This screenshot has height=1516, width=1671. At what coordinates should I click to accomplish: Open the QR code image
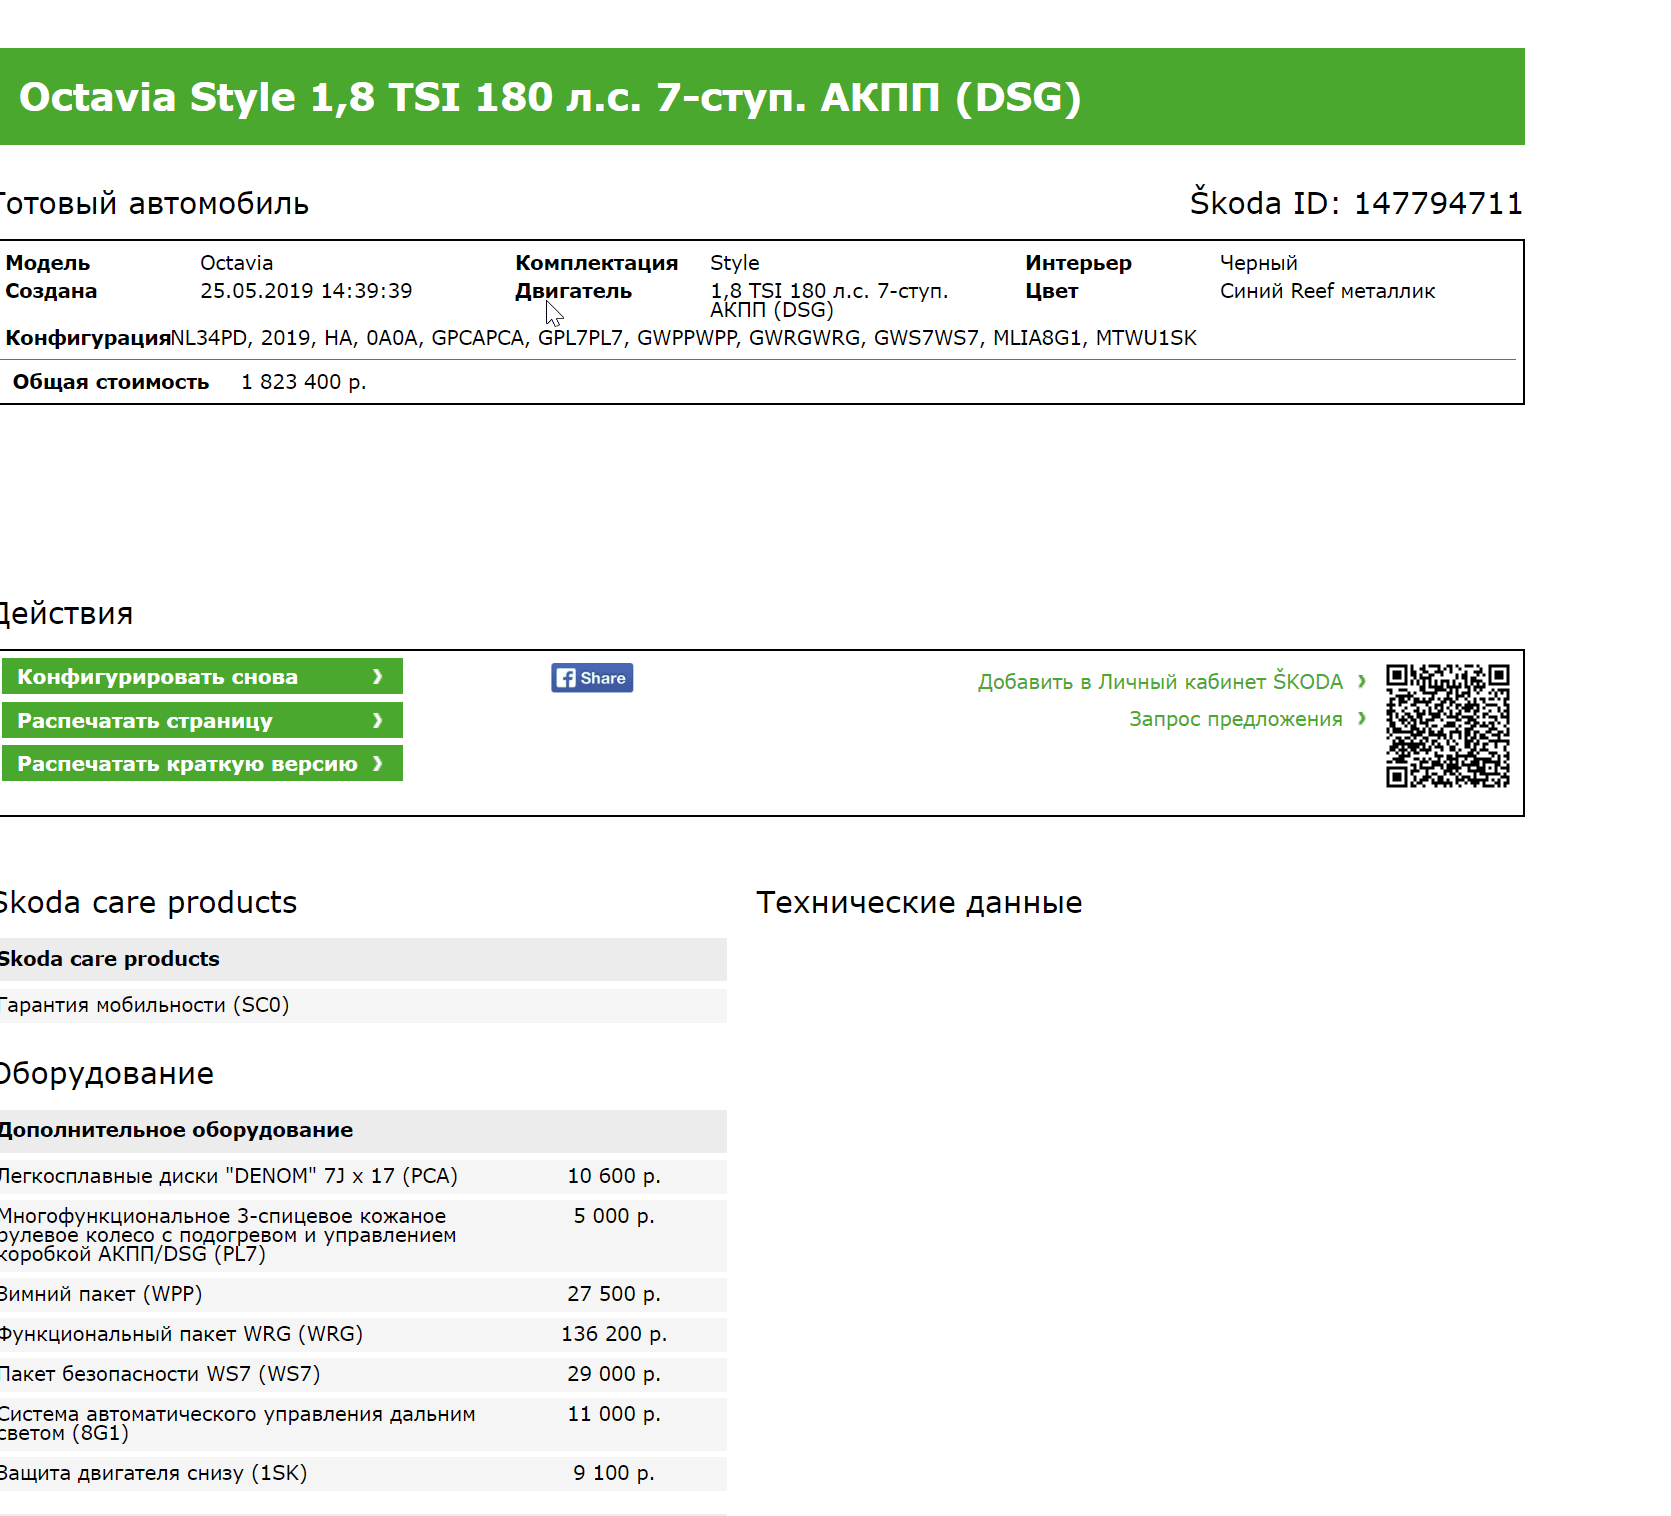1447,726
